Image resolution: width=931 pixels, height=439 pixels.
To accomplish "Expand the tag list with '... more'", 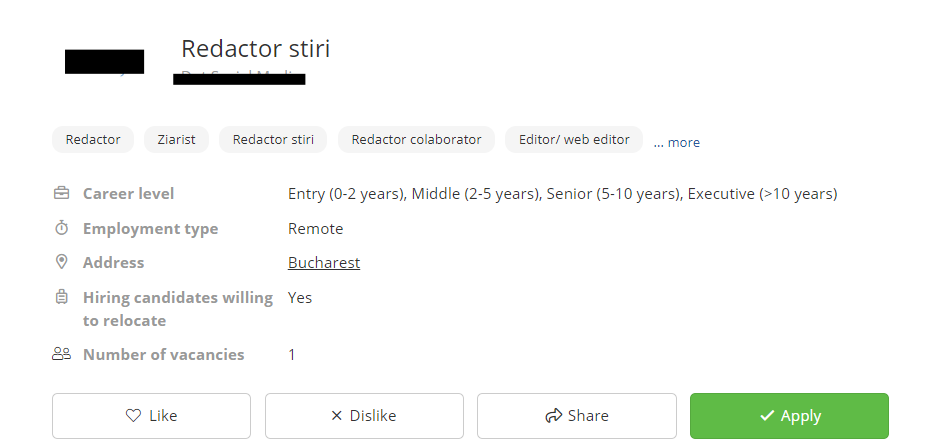I will (x=677, y=142).
